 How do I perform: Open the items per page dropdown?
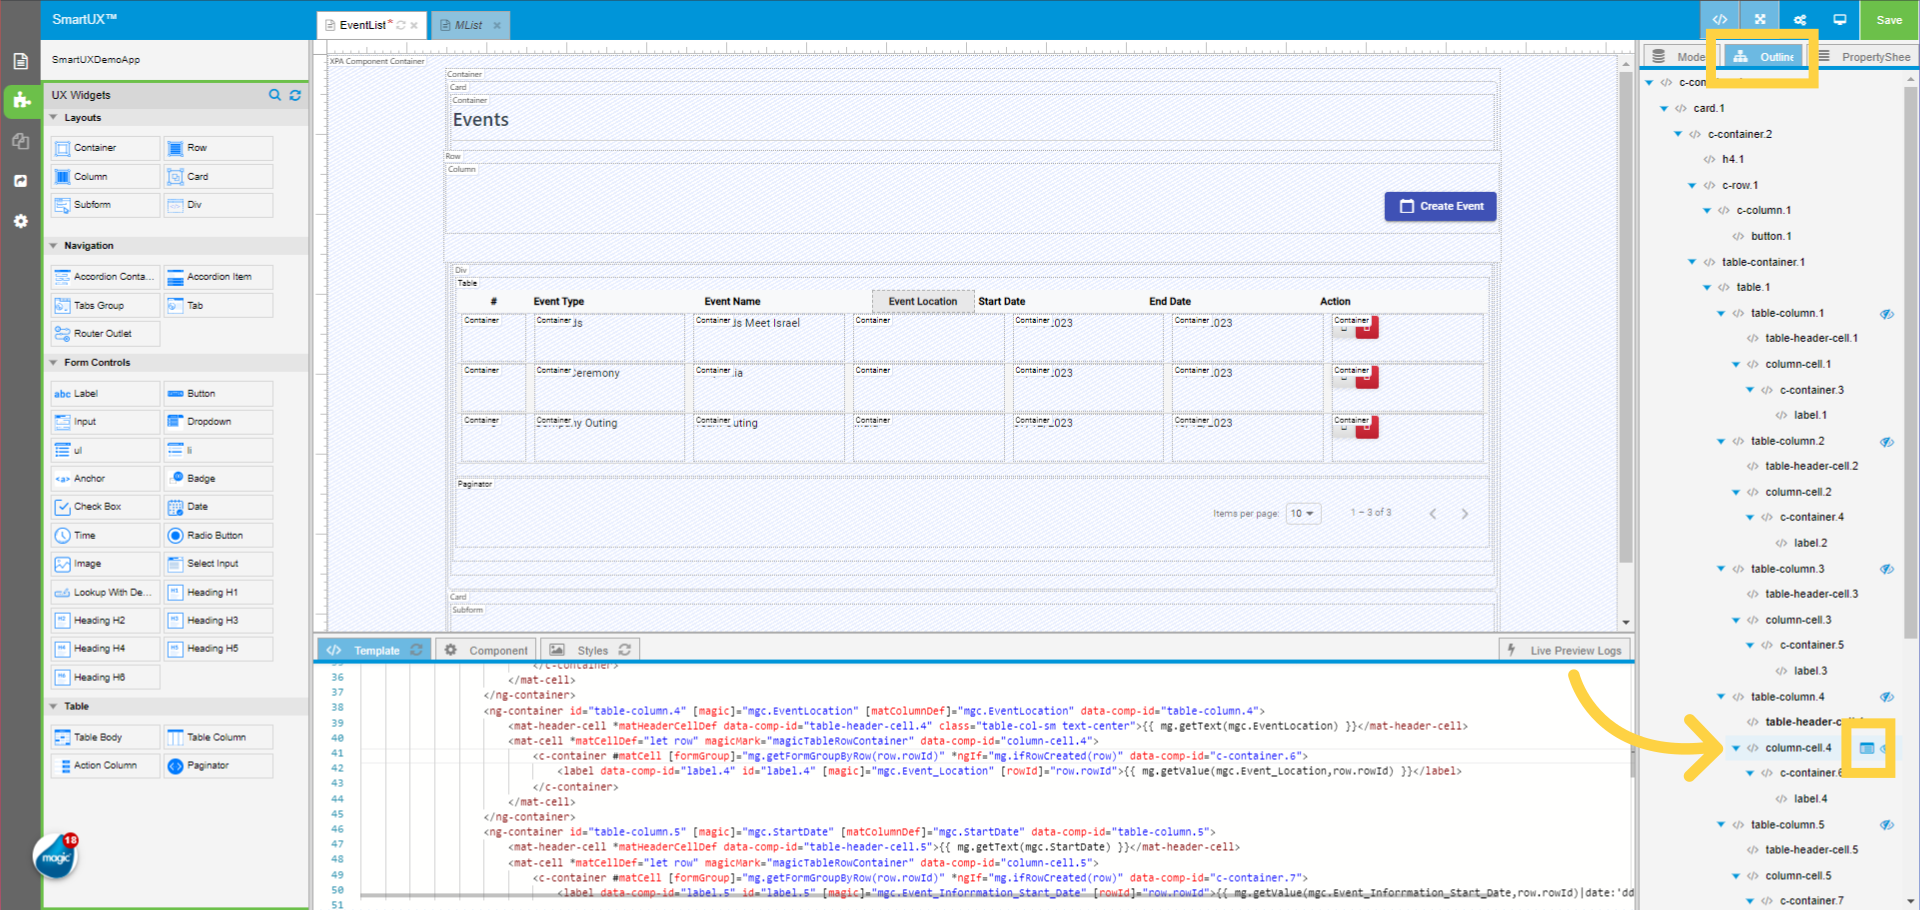click(x=1303, y=513)
